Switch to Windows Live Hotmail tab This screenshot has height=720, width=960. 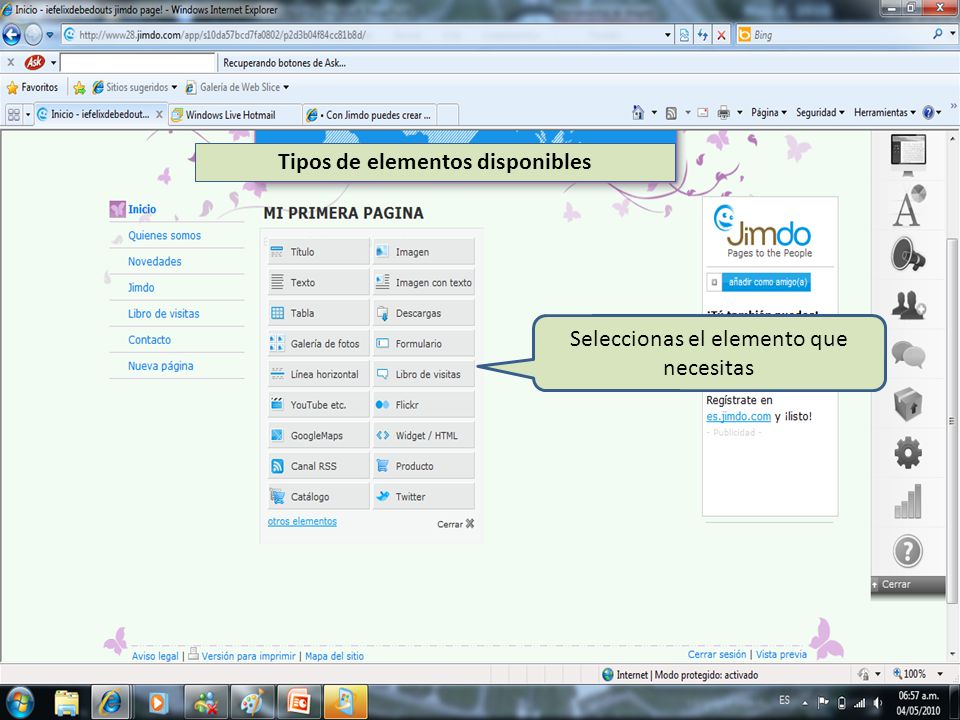(x=235, y=115)
